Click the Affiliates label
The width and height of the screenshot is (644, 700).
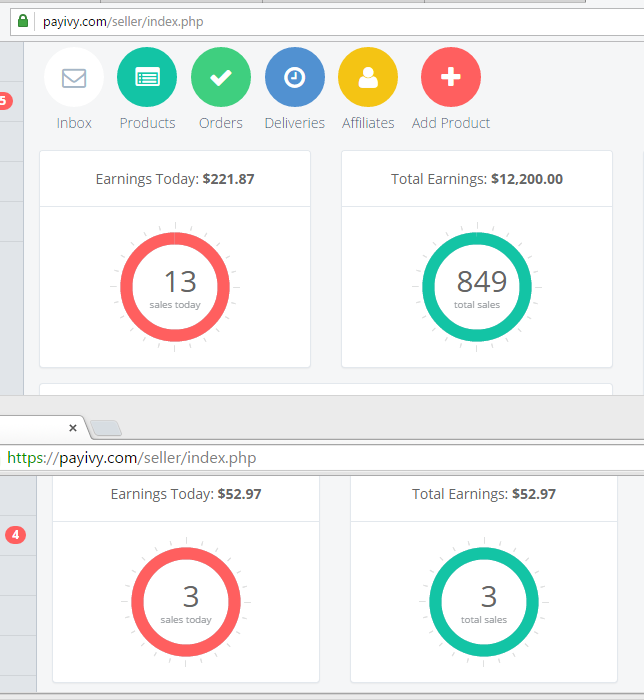368,123
